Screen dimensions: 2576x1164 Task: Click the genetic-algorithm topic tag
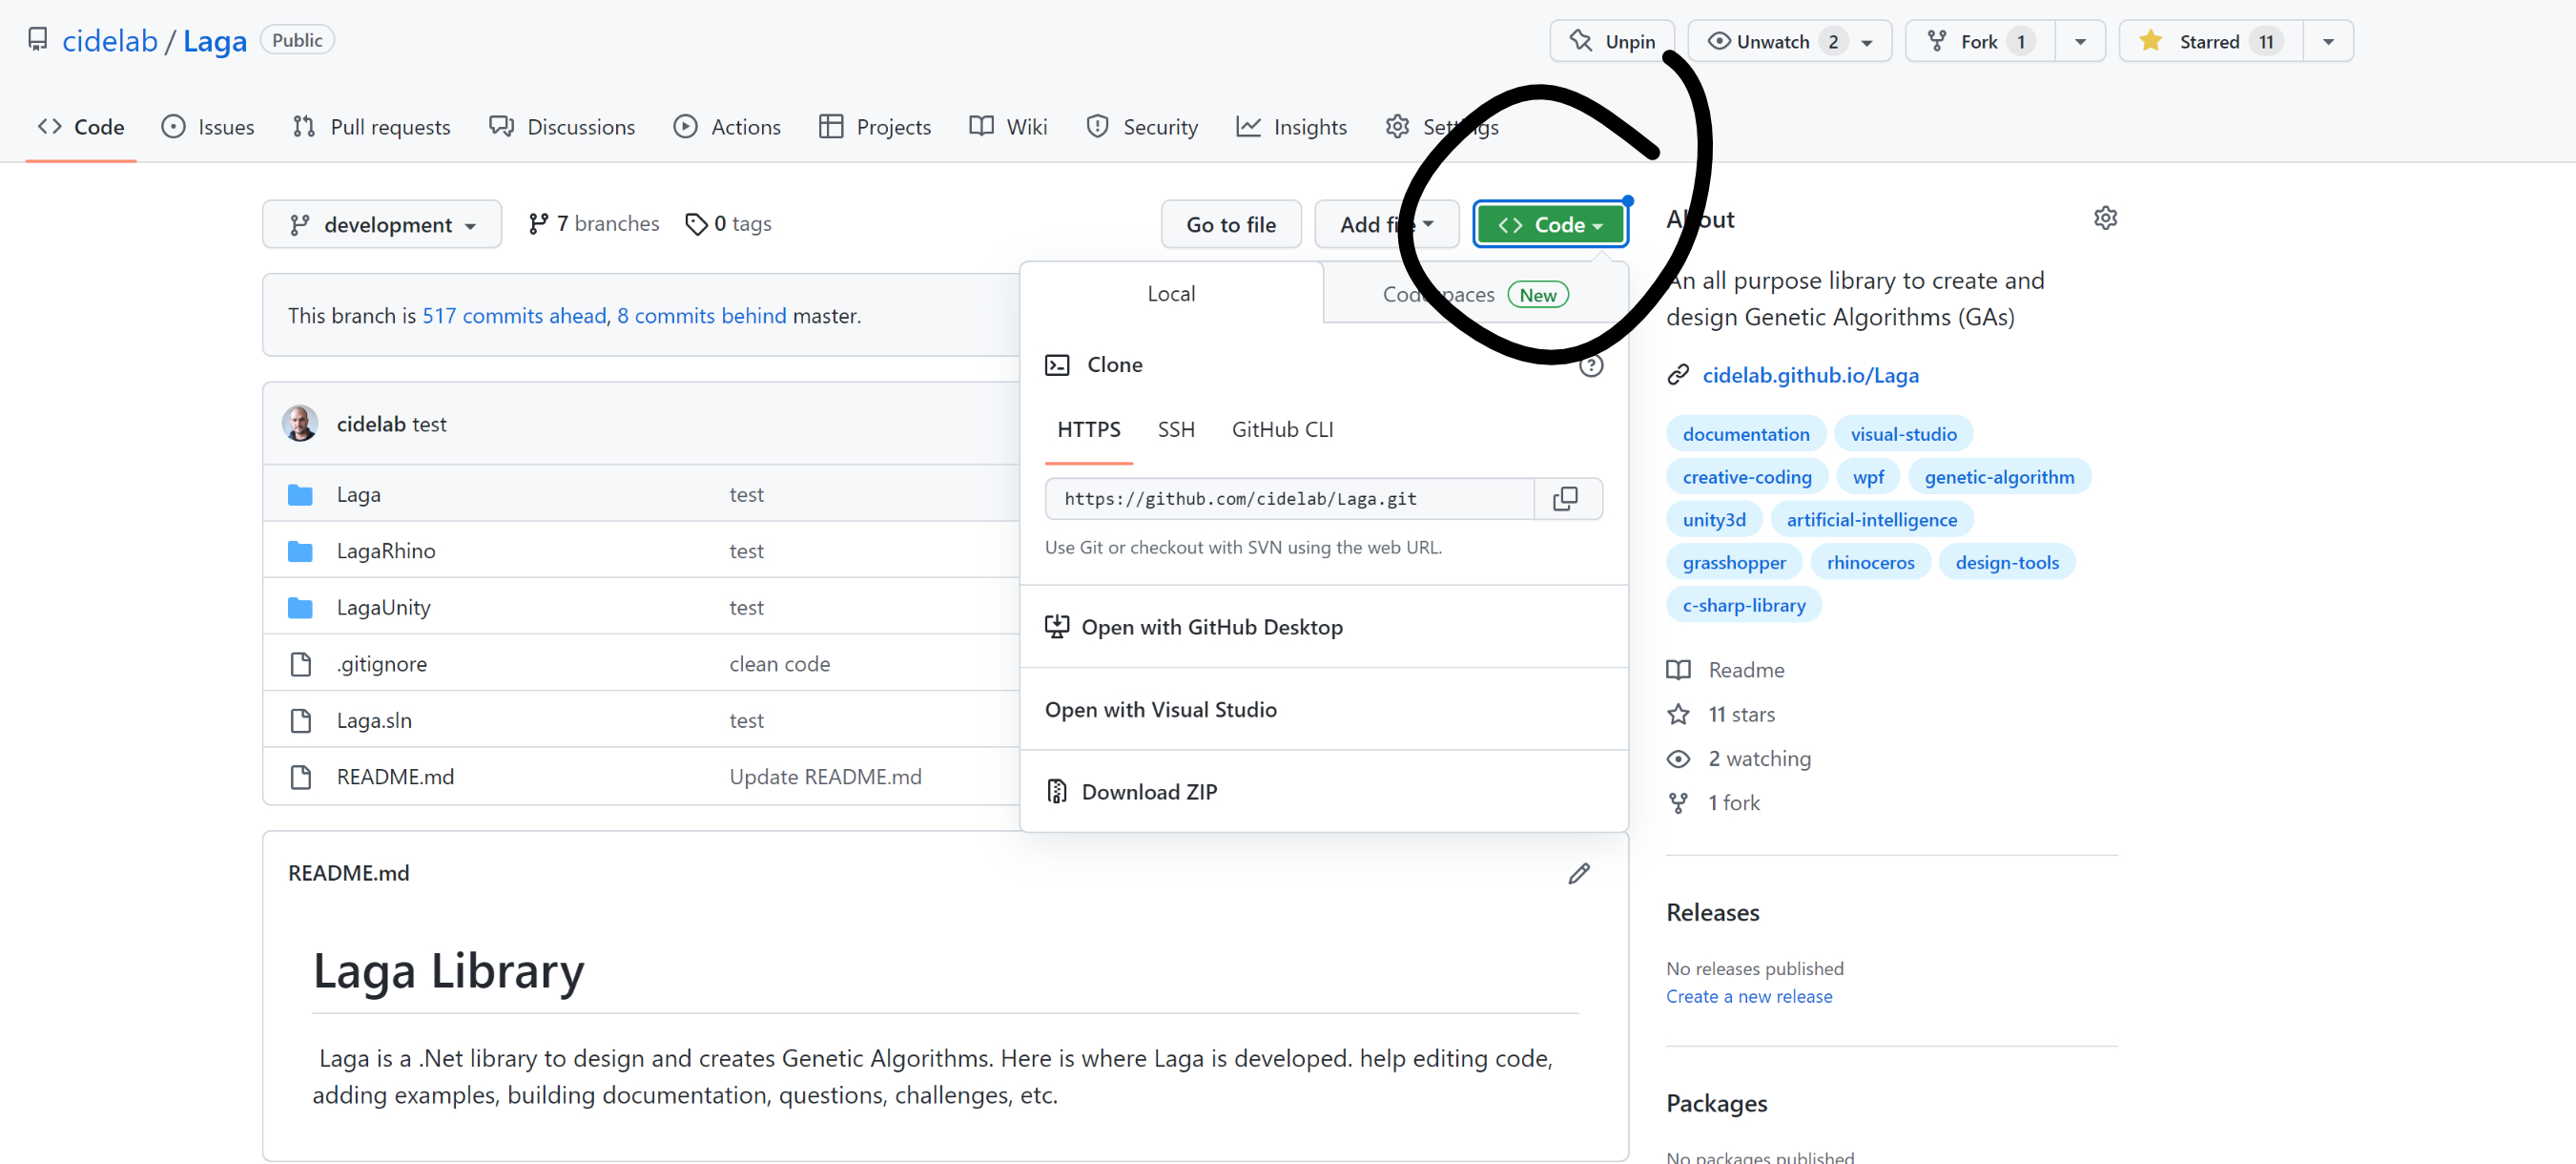tap(1998, 477)
